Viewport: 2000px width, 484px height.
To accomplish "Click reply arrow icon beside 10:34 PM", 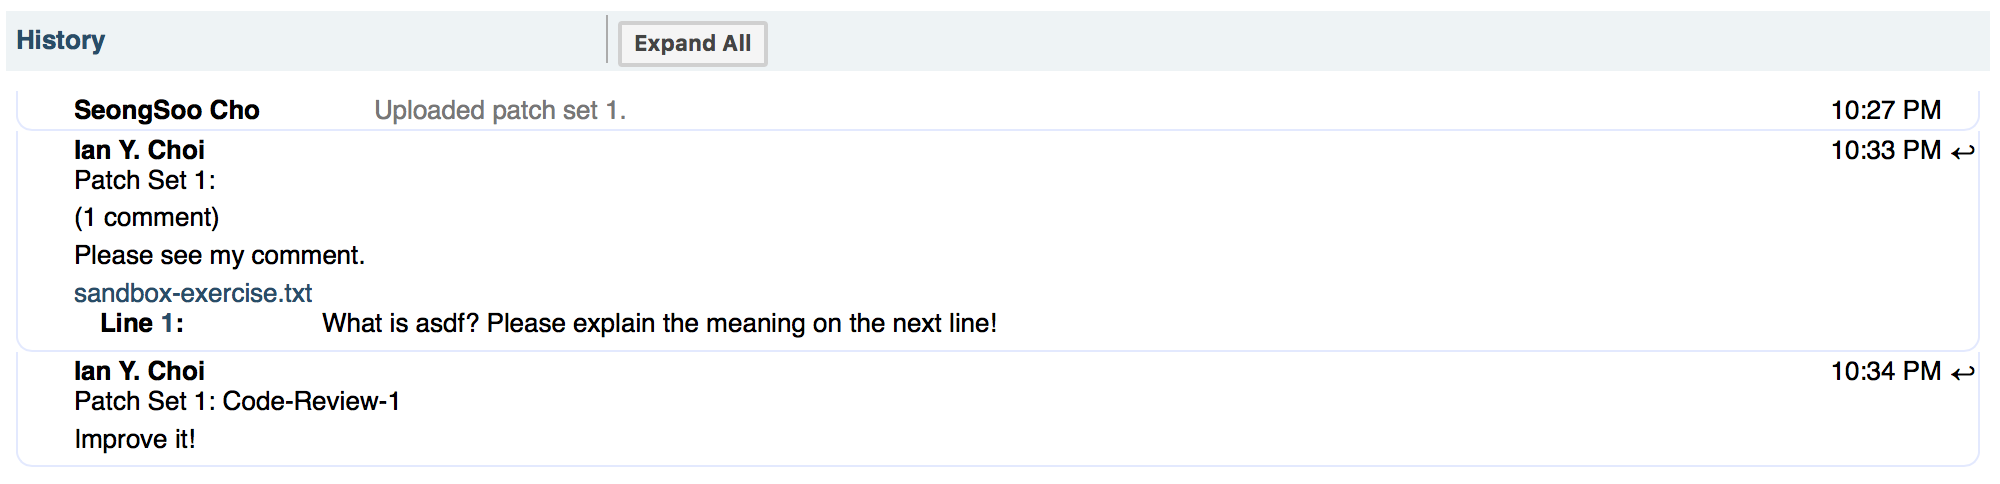I will 1963,373.
